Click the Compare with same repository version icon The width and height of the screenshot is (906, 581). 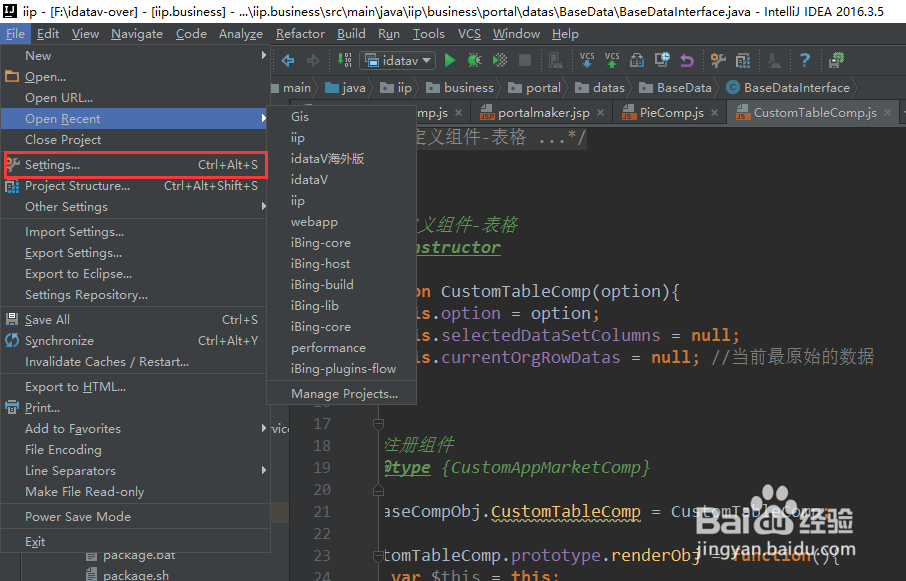pyautogui.click(x=637, y=60)
